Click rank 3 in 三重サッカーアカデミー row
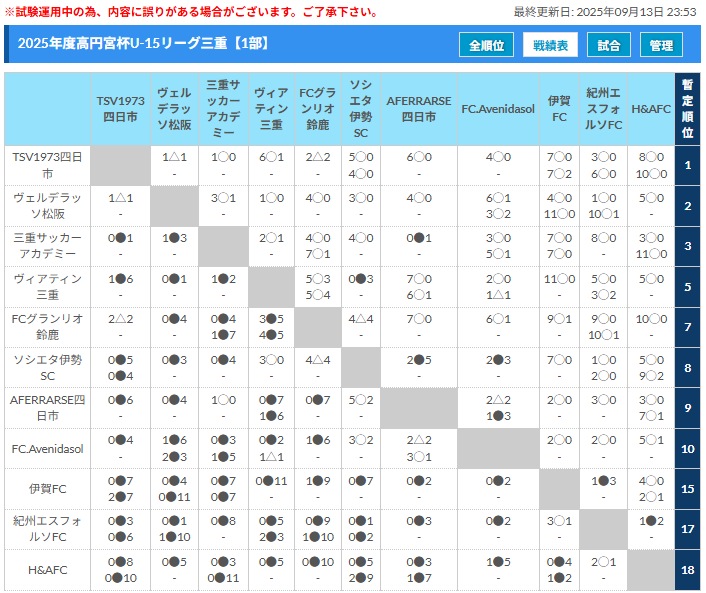 click(688, 246)
